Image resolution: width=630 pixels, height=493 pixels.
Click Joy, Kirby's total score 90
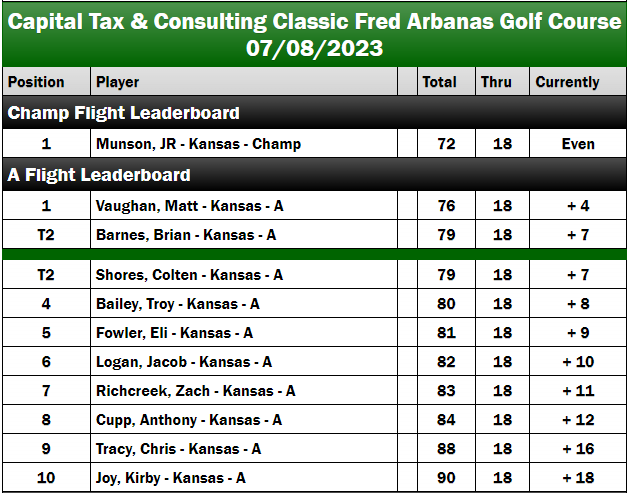click(446, 477)
